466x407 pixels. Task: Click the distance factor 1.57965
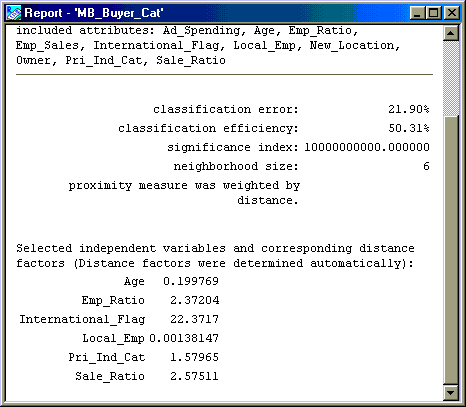click(195, 357)
